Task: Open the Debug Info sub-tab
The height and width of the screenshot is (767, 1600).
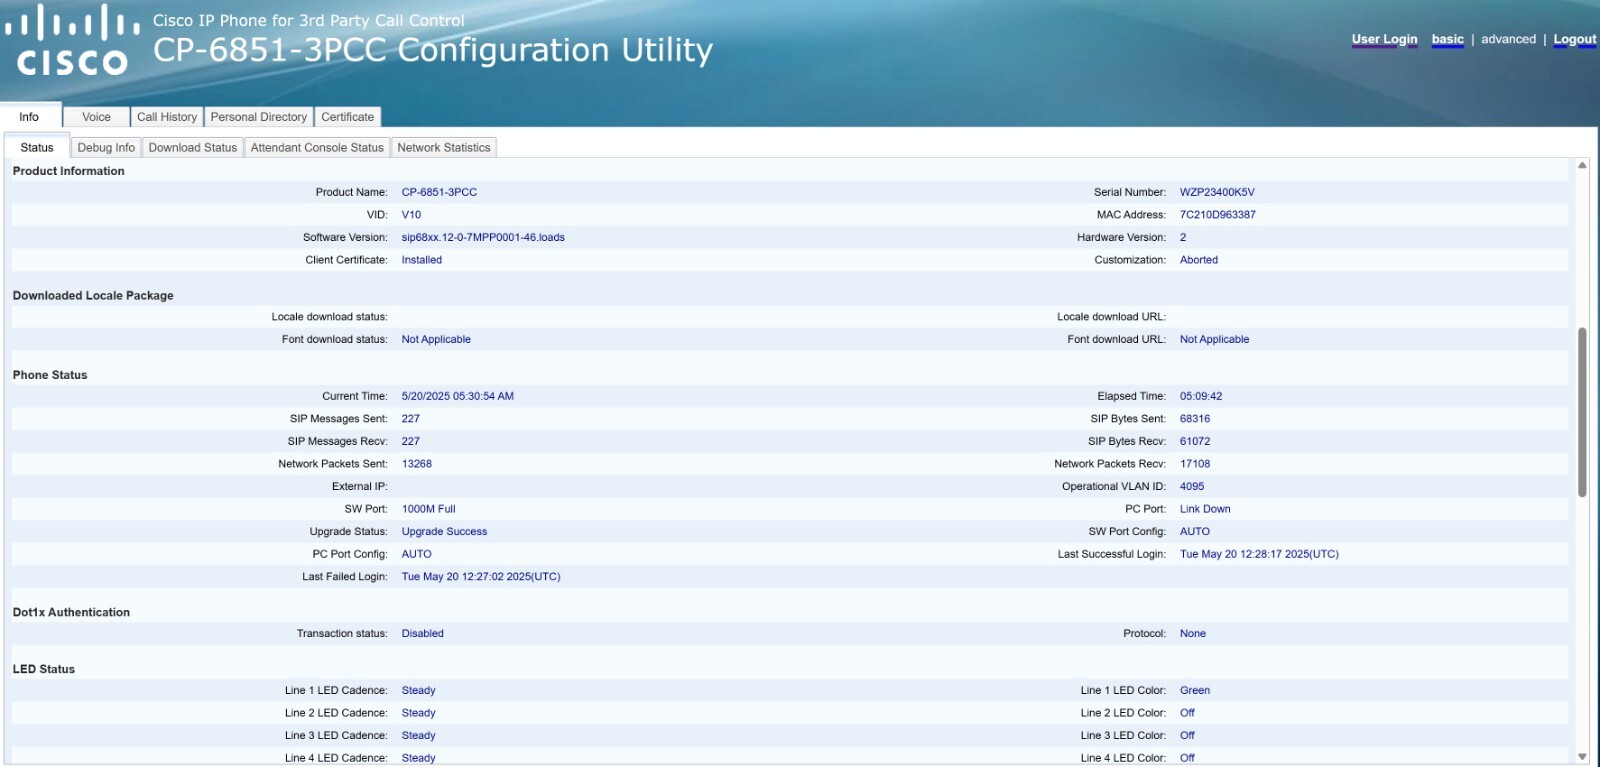Action: [x=106, y=147]
